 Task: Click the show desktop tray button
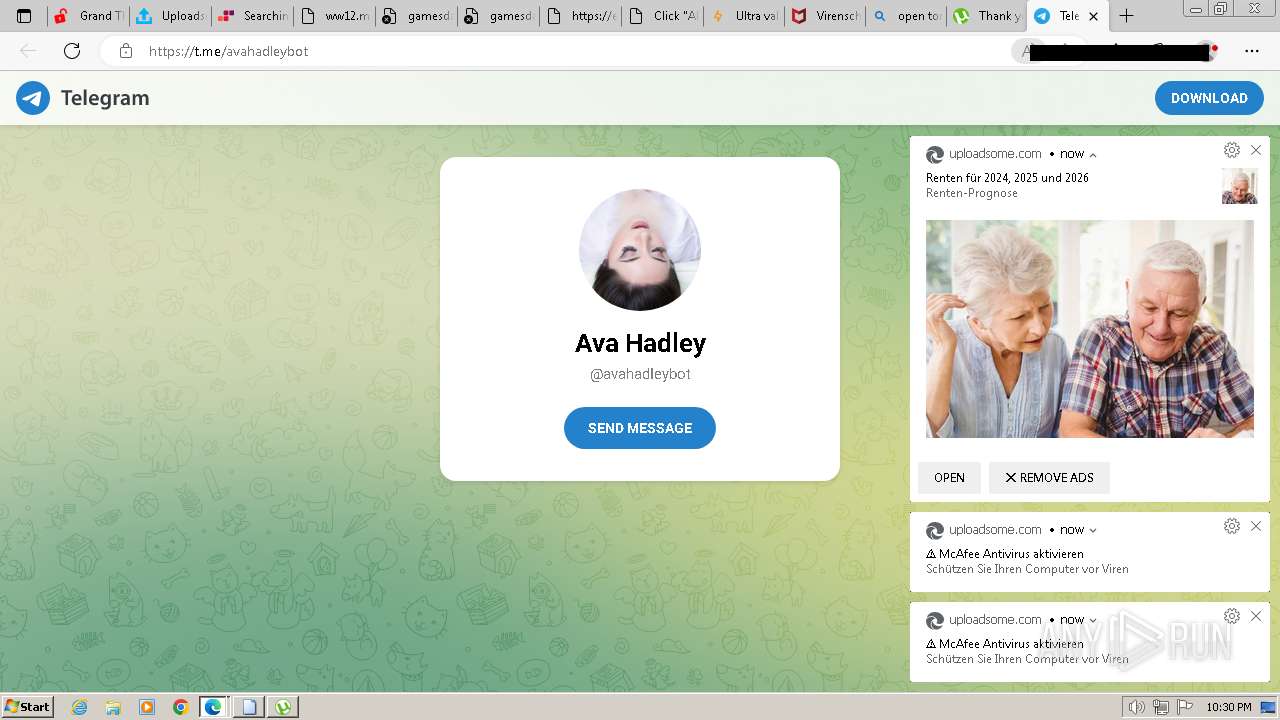(1270, 707)
